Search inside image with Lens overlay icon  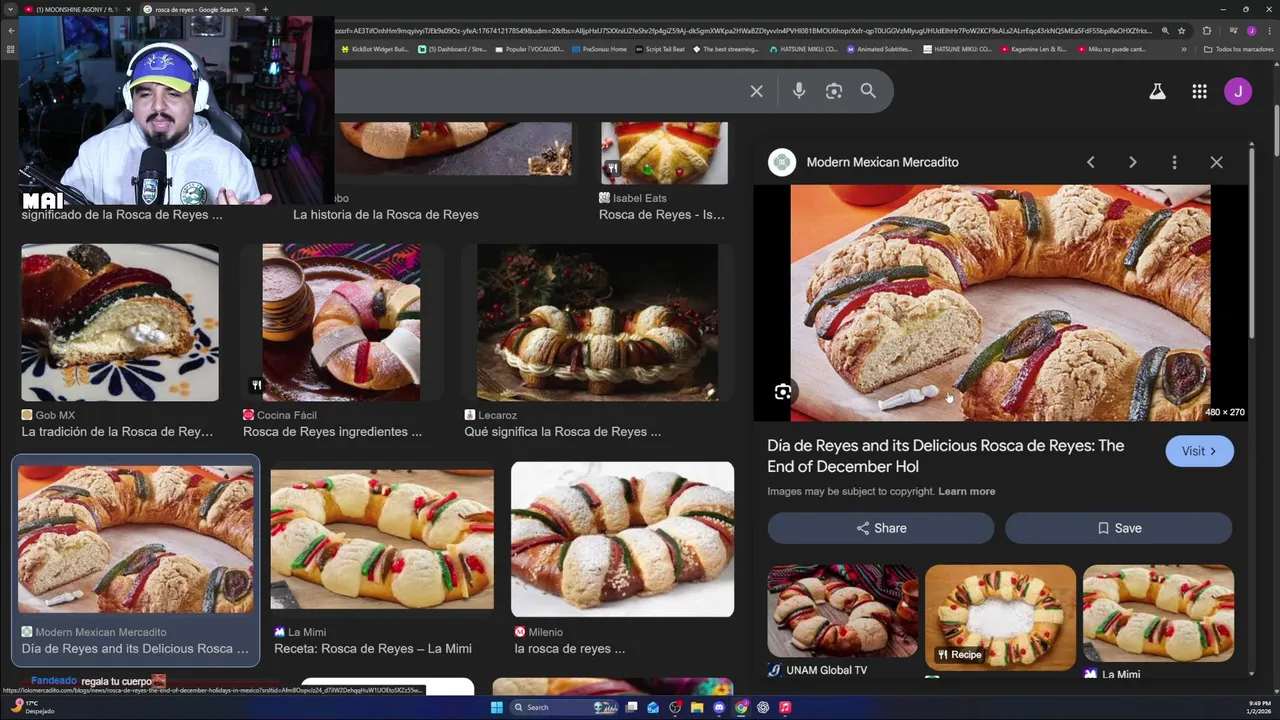(783, 392)
